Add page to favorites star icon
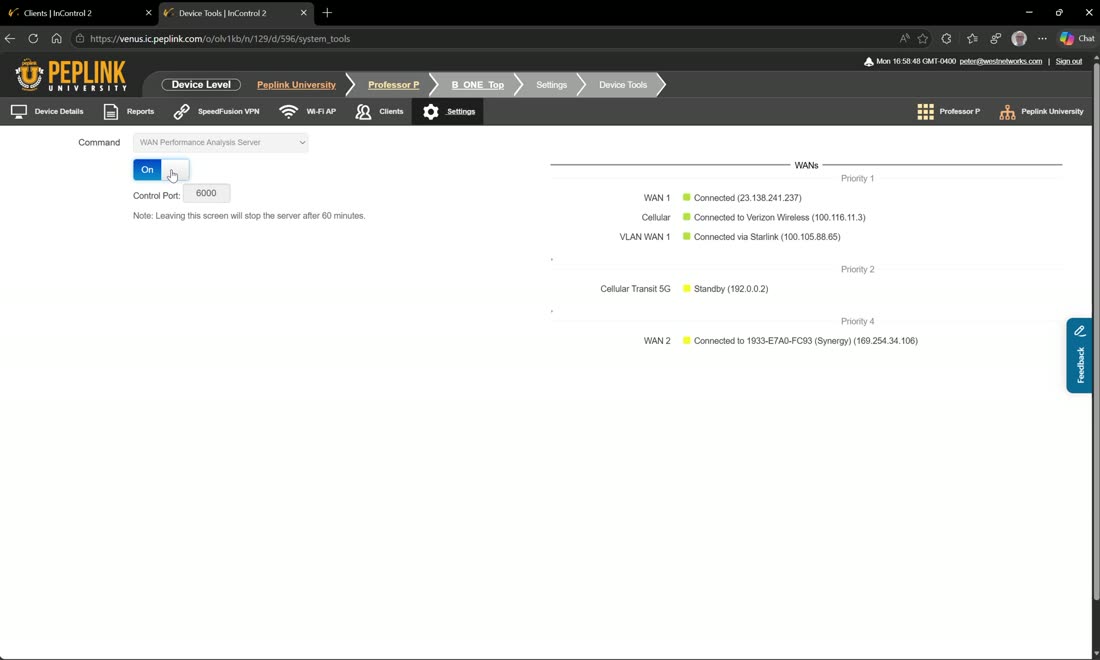Image resolution: width=1100 pixels, height=660 pixels. [x=923, y=39]
